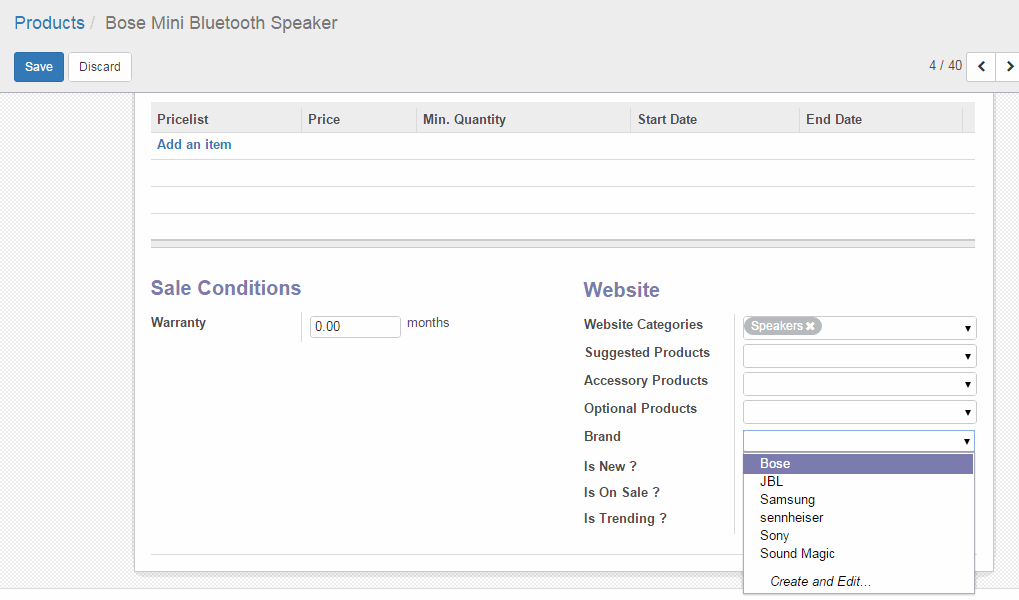
Task: Click the Is Trending ? label
Action: pyautogui.click(x=625, y=518)
